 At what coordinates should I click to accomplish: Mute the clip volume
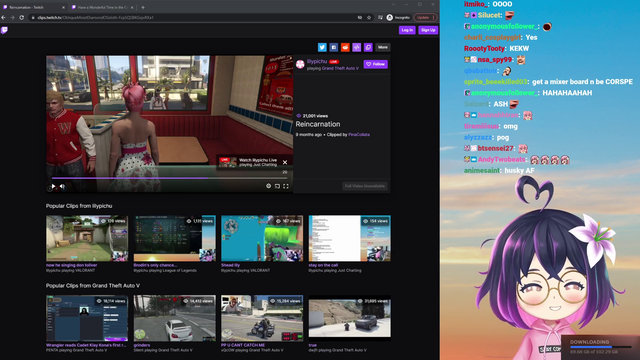click(x=62, y=187)
